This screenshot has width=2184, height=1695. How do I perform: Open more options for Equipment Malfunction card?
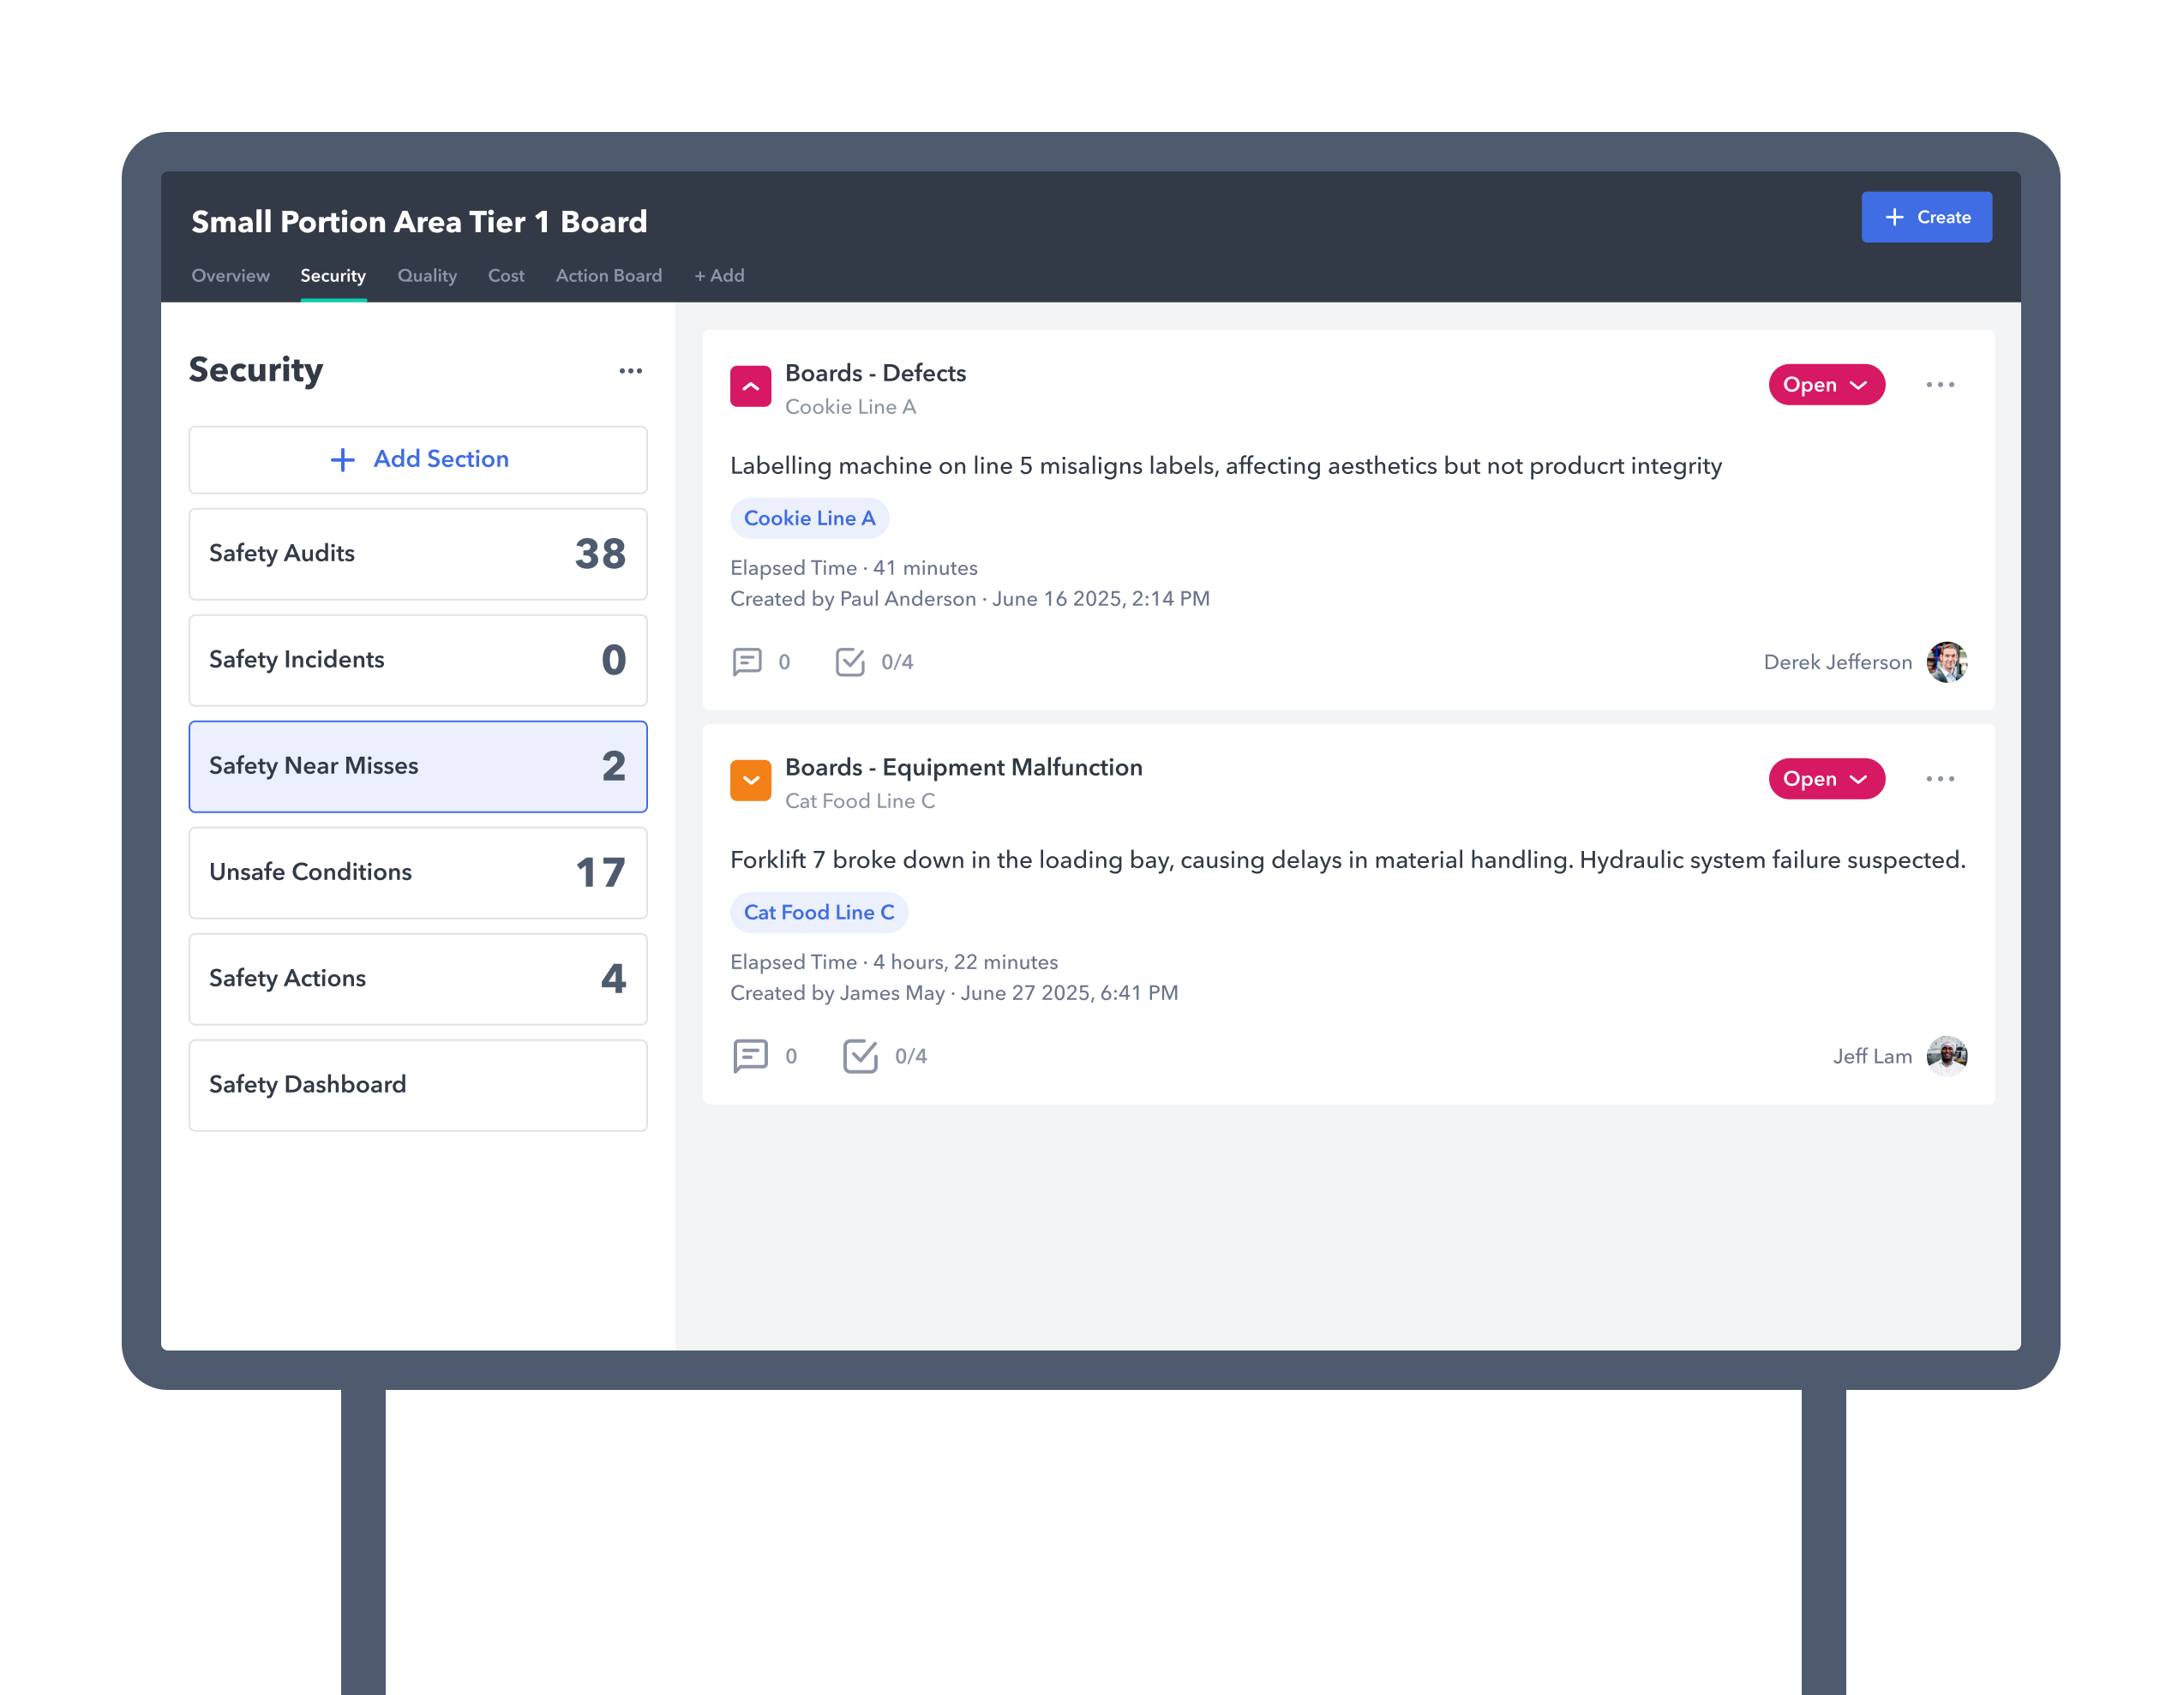tap(1939, 779)
